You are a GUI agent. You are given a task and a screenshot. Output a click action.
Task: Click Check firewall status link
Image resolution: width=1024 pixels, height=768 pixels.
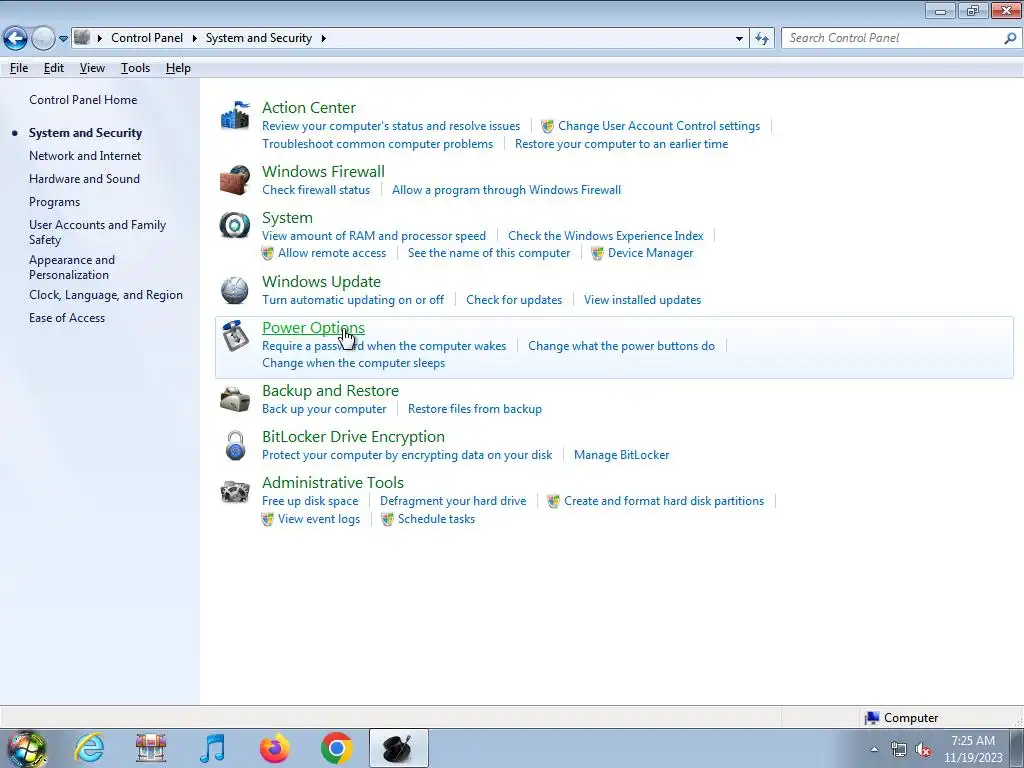click(x=316, y=190)
